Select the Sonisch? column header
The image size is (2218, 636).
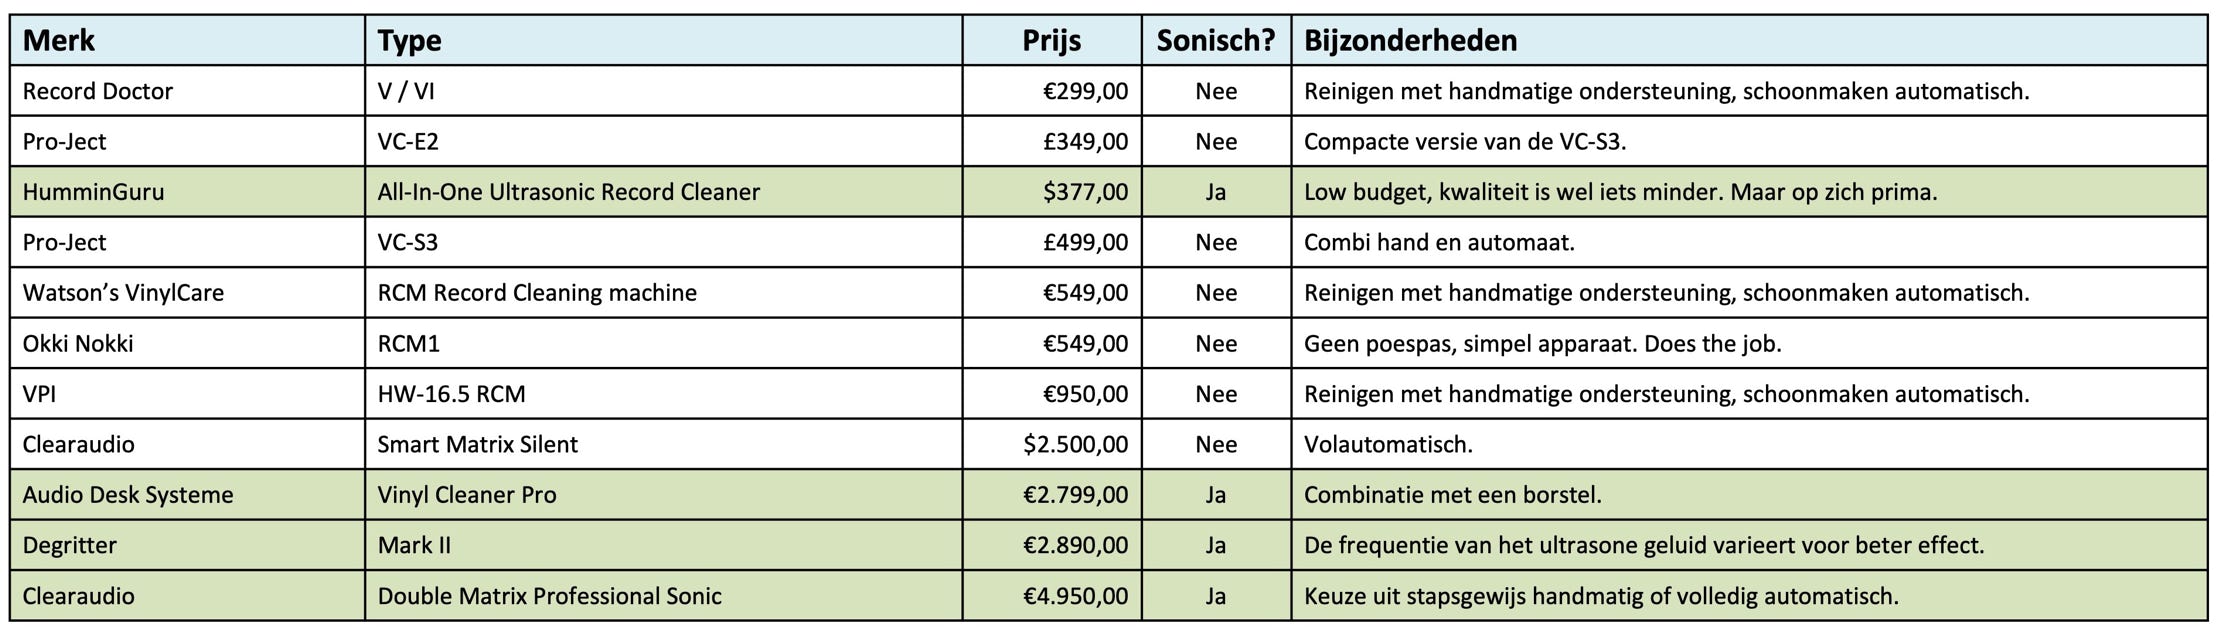[1215, 41]
